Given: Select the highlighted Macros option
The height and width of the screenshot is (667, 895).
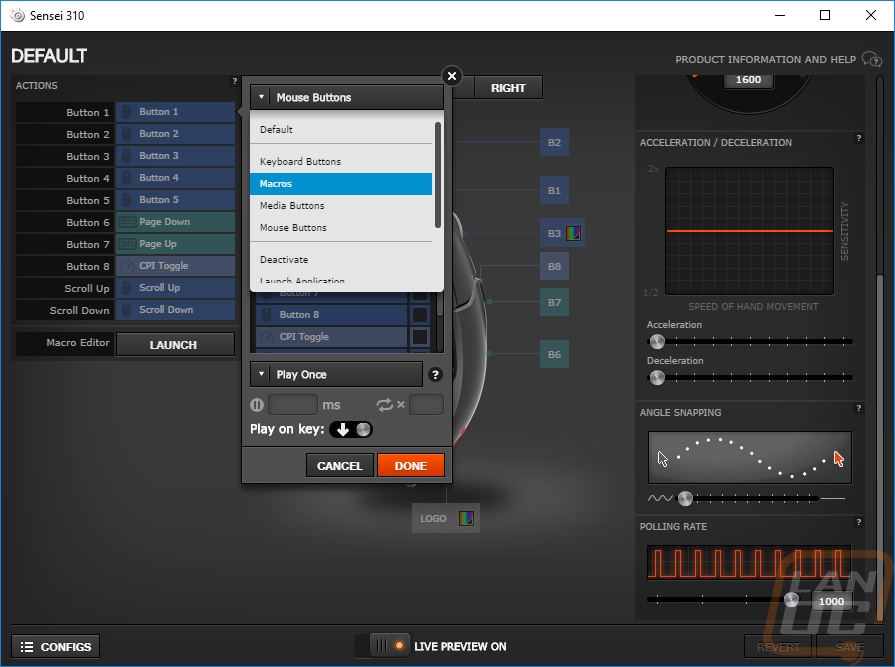Looking at the screenshot, I should coord(341,184).
